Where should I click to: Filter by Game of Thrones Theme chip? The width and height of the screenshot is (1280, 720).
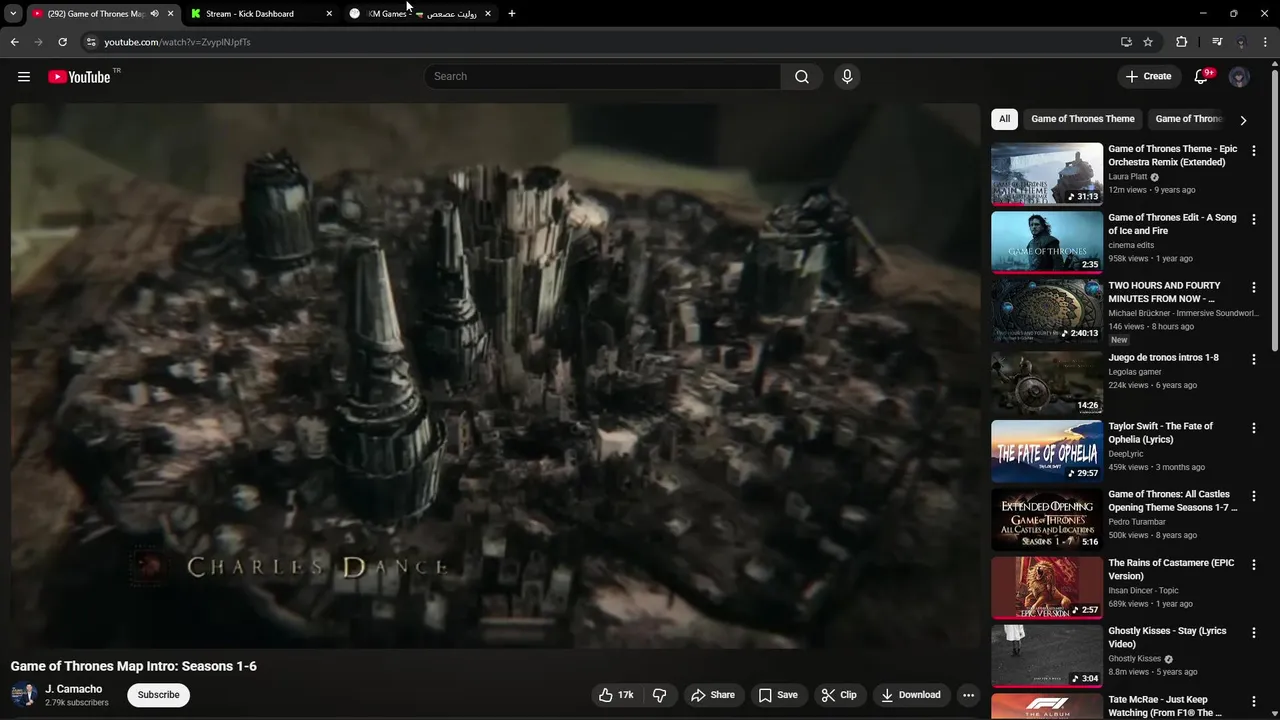(1083, 119)
